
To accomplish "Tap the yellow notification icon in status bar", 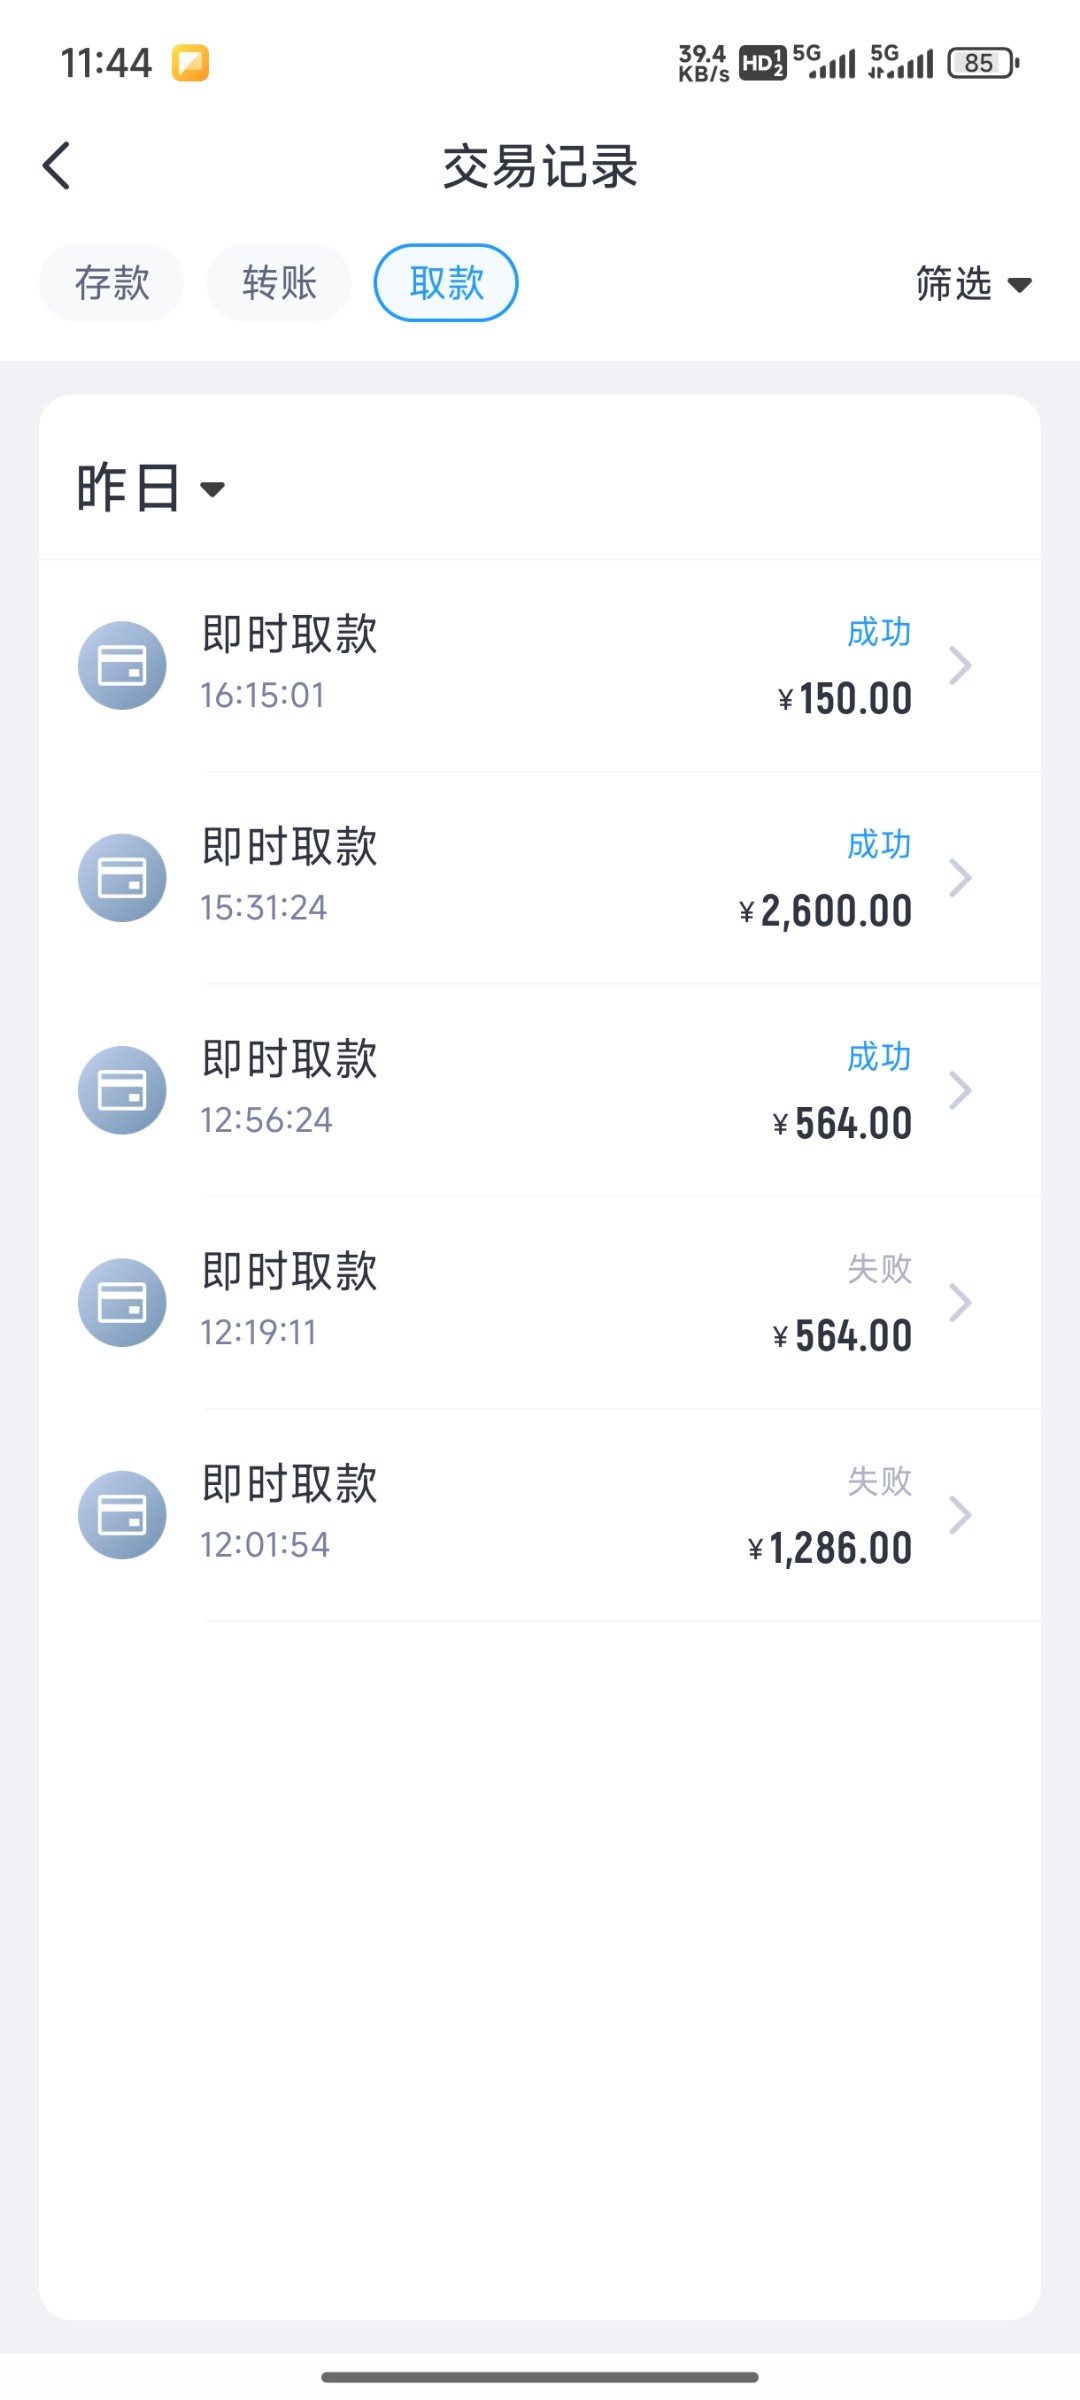I will point(190,63).
